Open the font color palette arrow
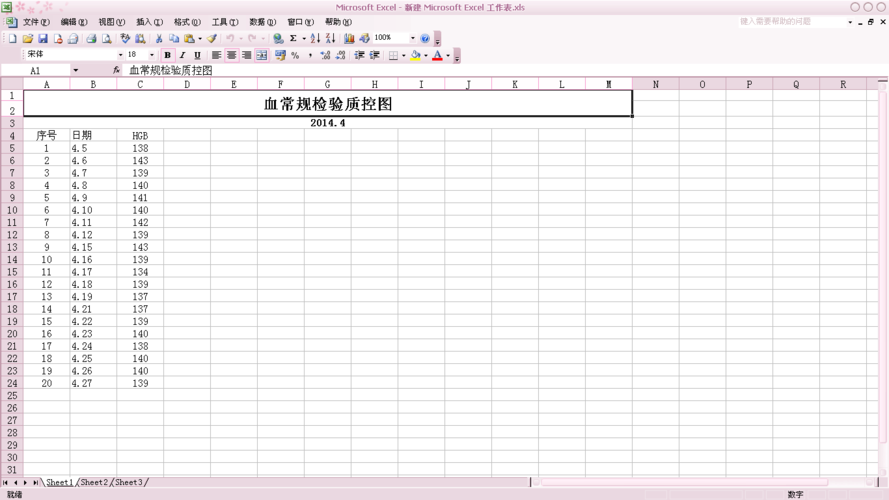Image resolution: width=889 pixels, height=500 pixels. coord(448,55)
